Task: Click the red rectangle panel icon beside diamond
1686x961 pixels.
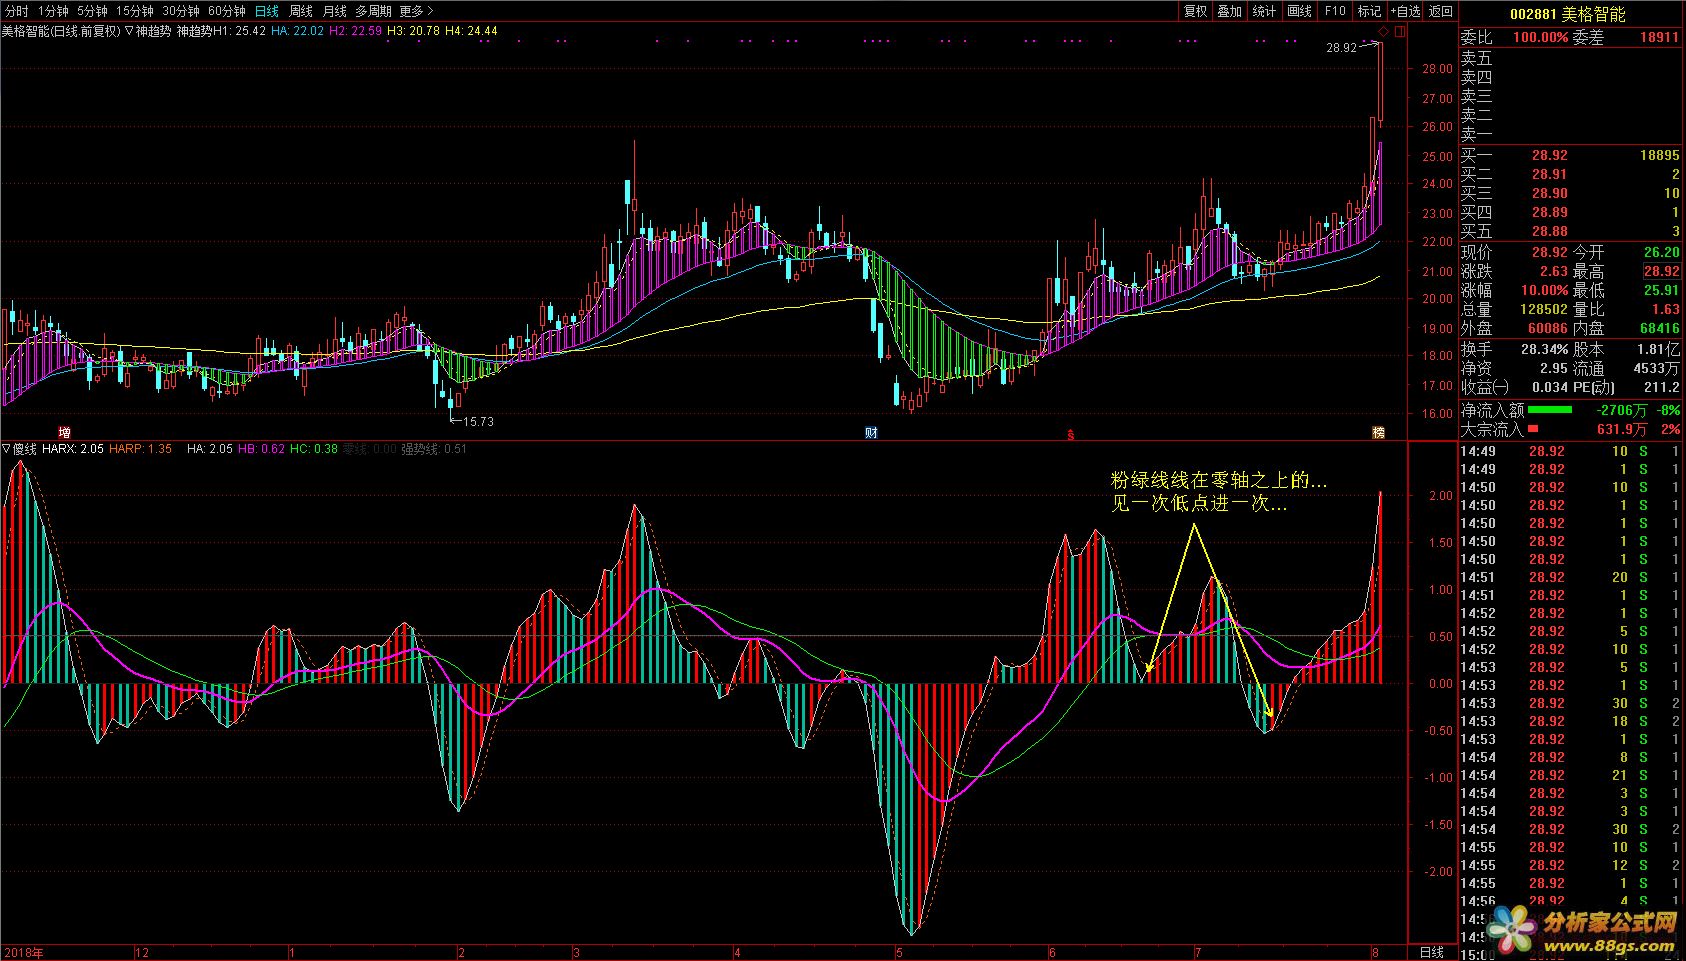Action: [x=1400, y=31]
